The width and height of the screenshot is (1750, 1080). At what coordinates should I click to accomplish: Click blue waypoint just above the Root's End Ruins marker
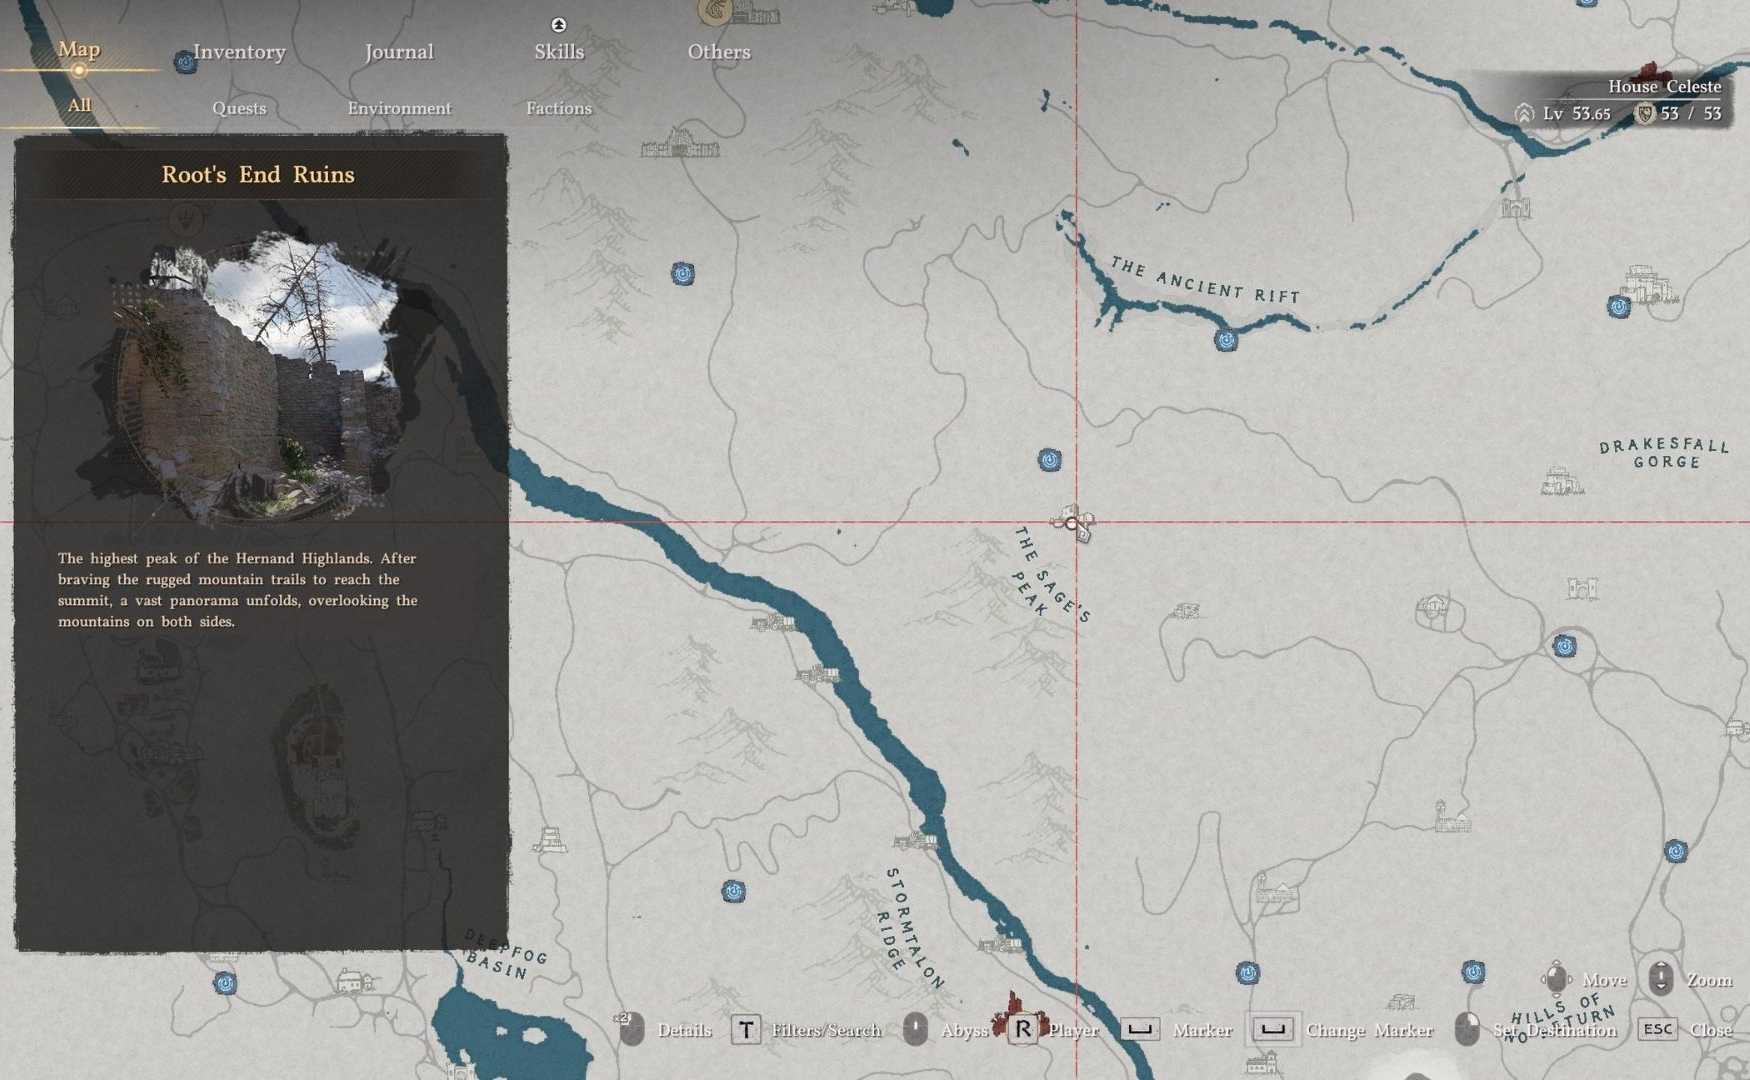1049,460
